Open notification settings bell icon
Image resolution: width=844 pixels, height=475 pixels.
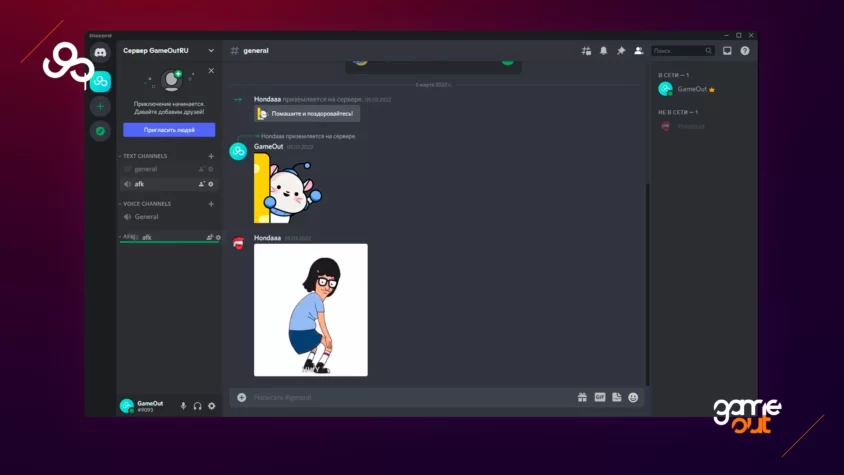(x=603, y=51)
